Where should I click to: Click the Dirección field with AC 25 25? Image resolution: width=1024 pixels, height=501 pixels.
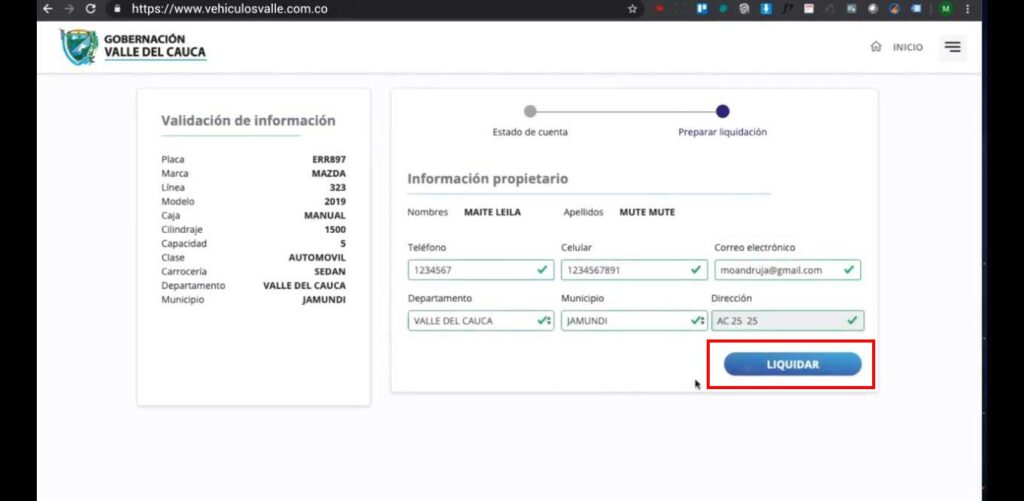click(x=788, y=321)
